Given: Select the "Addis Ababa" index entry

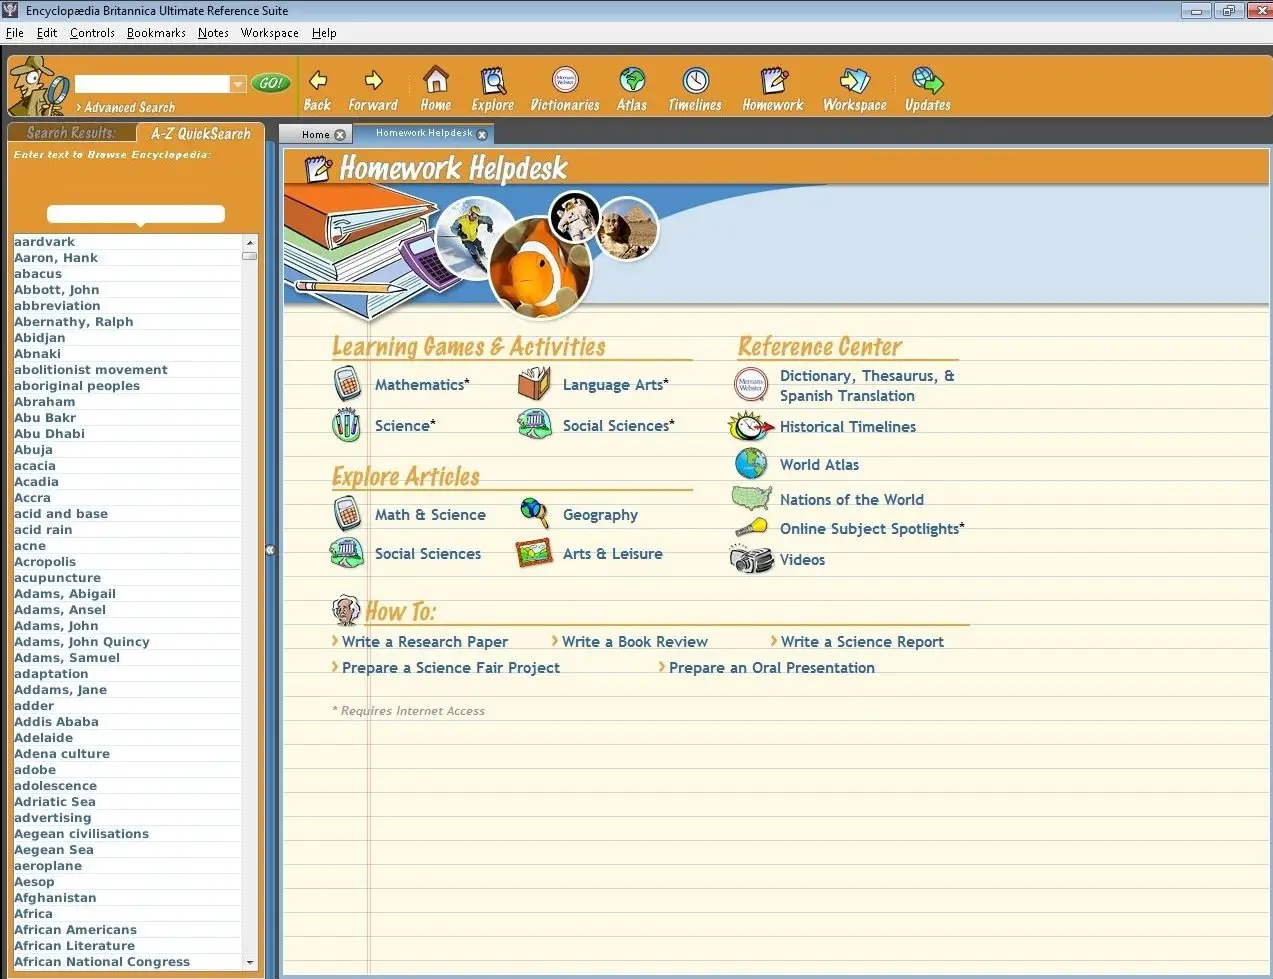Looking at the screenshot, I should tap(127, 722).
